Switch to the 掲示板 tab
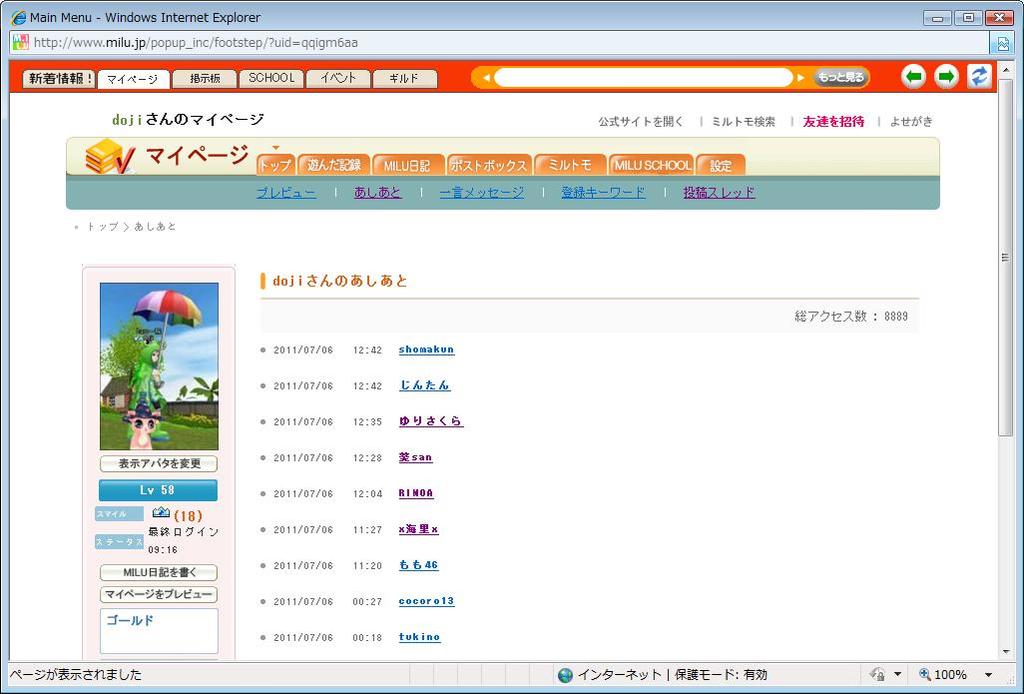The image size is (1024, 694). (204, 79)
